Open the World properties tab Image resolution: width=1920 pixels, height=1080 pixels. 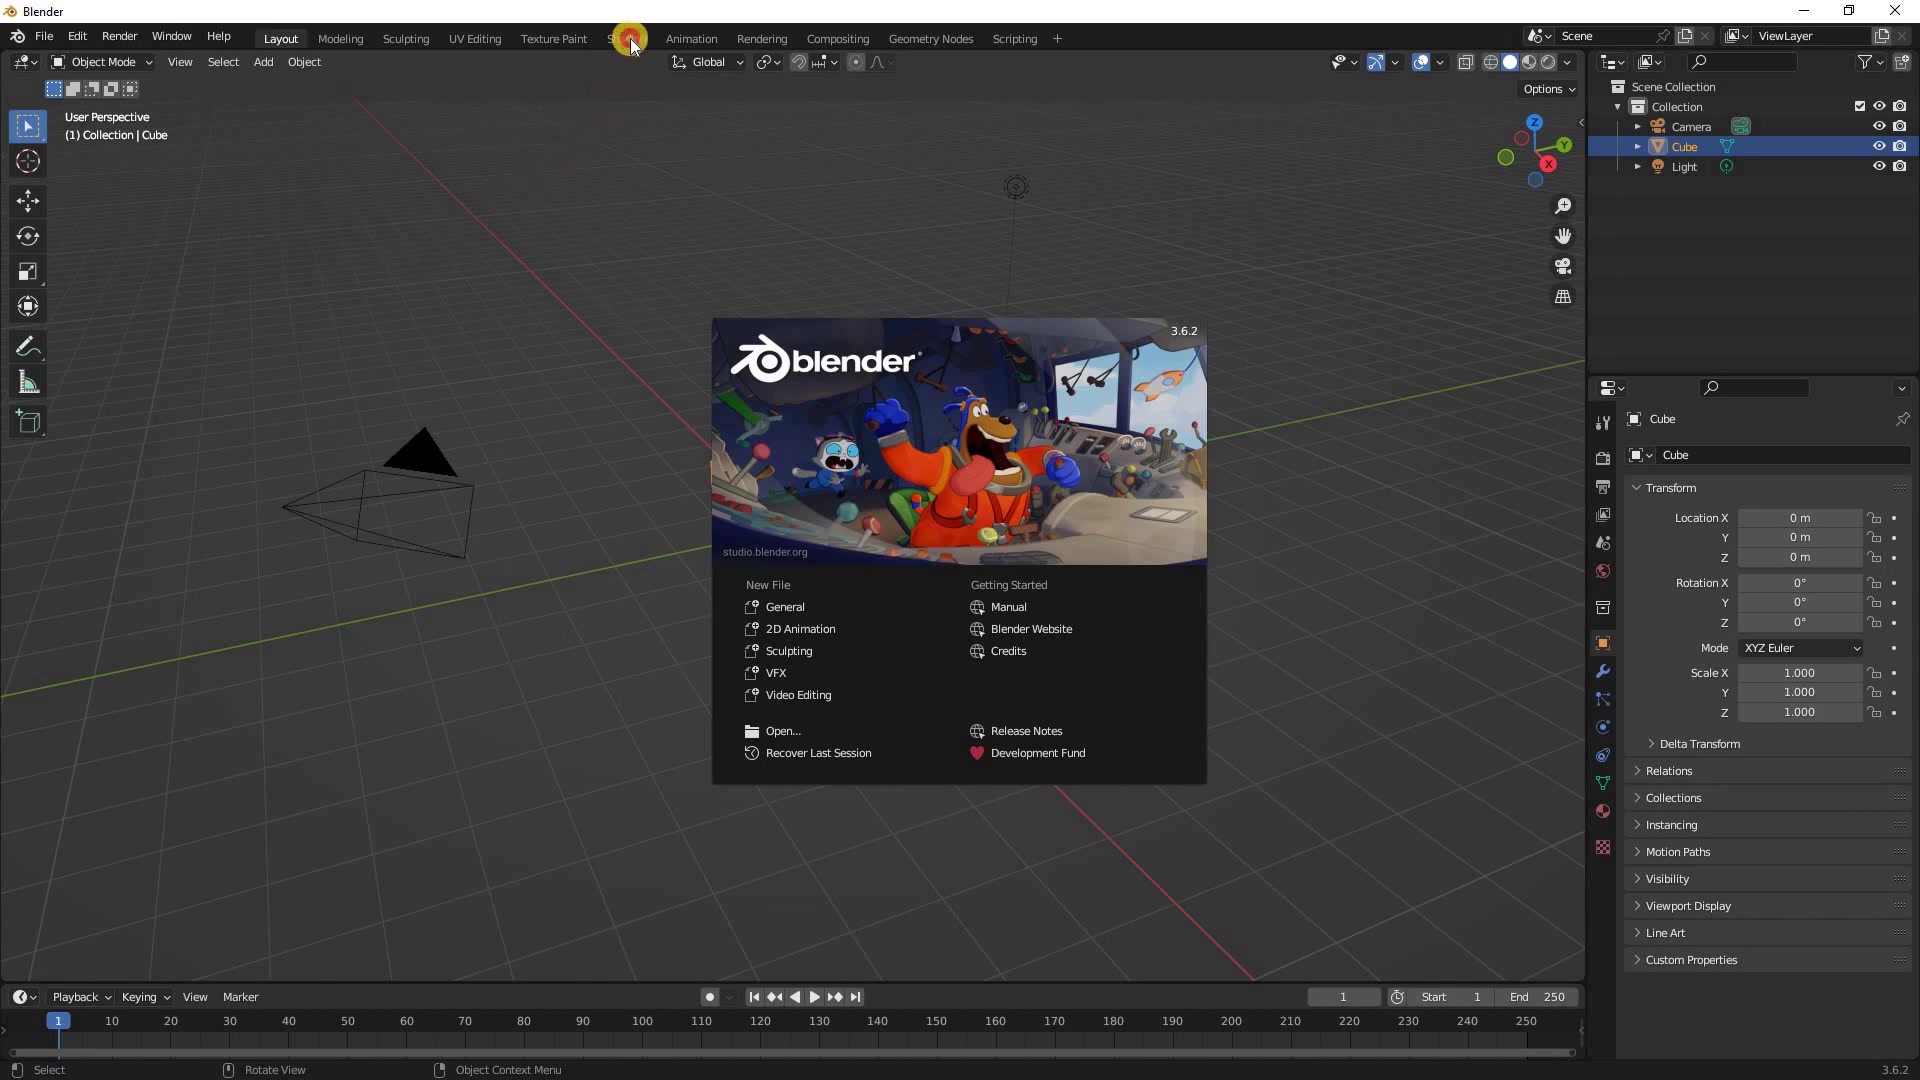coord(1603,570)
